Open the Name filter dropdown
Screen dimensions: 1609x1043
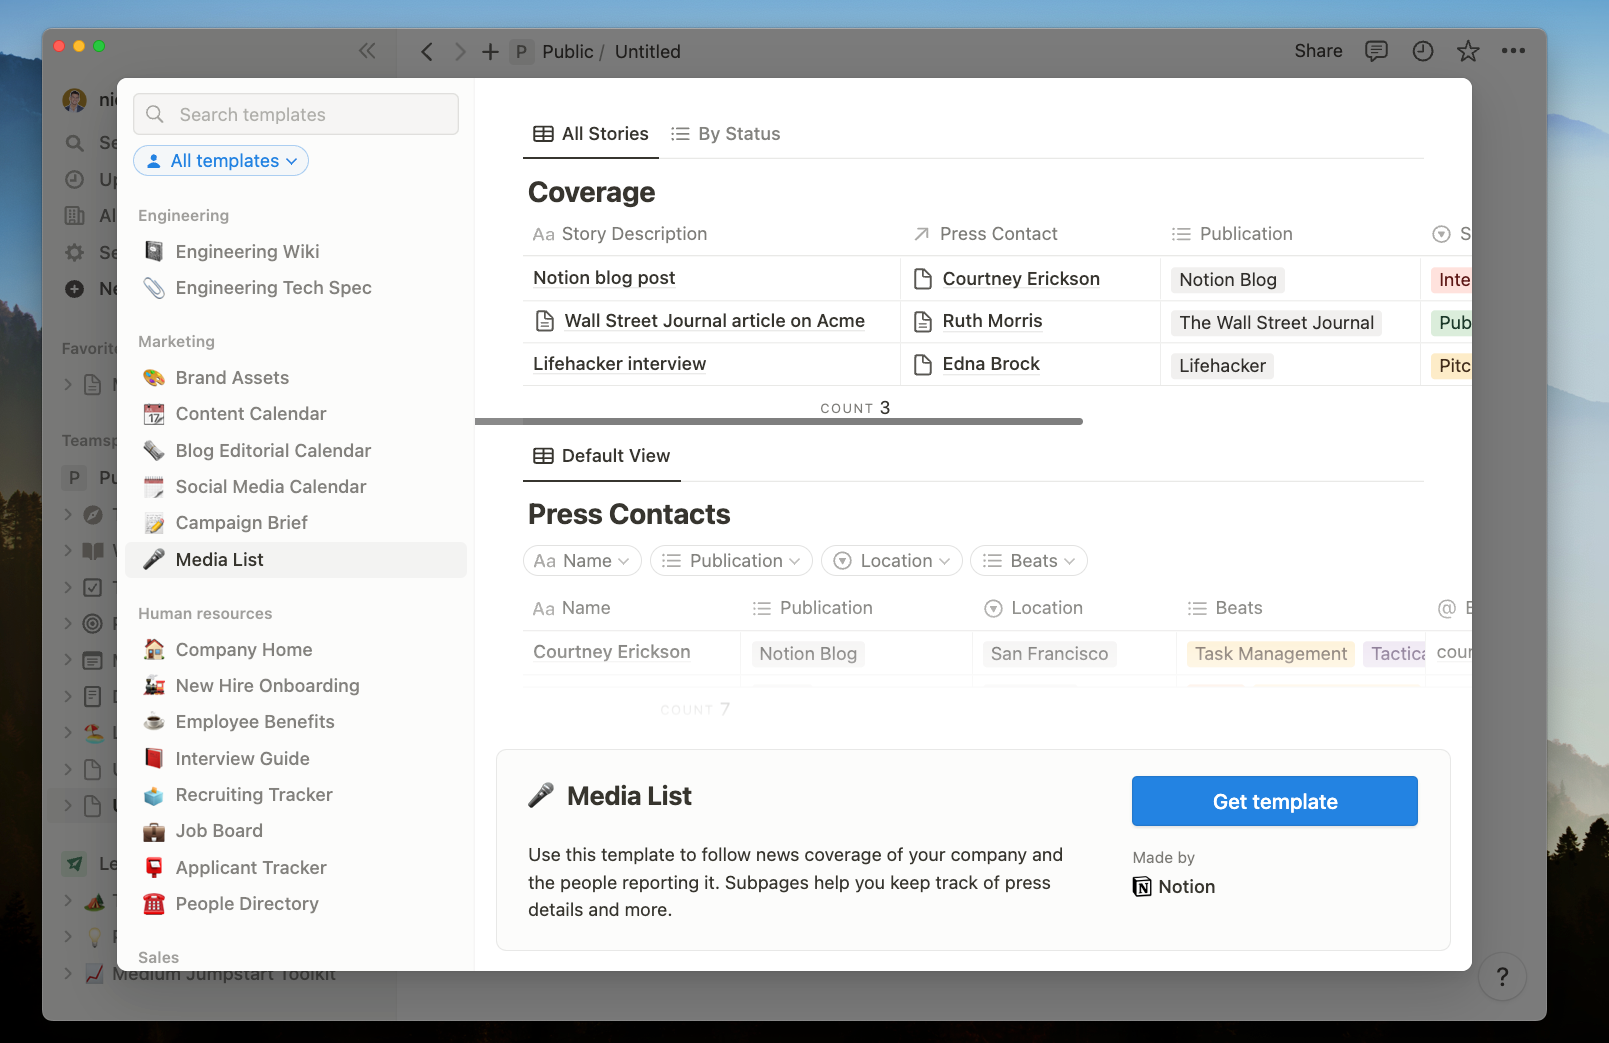582,561
